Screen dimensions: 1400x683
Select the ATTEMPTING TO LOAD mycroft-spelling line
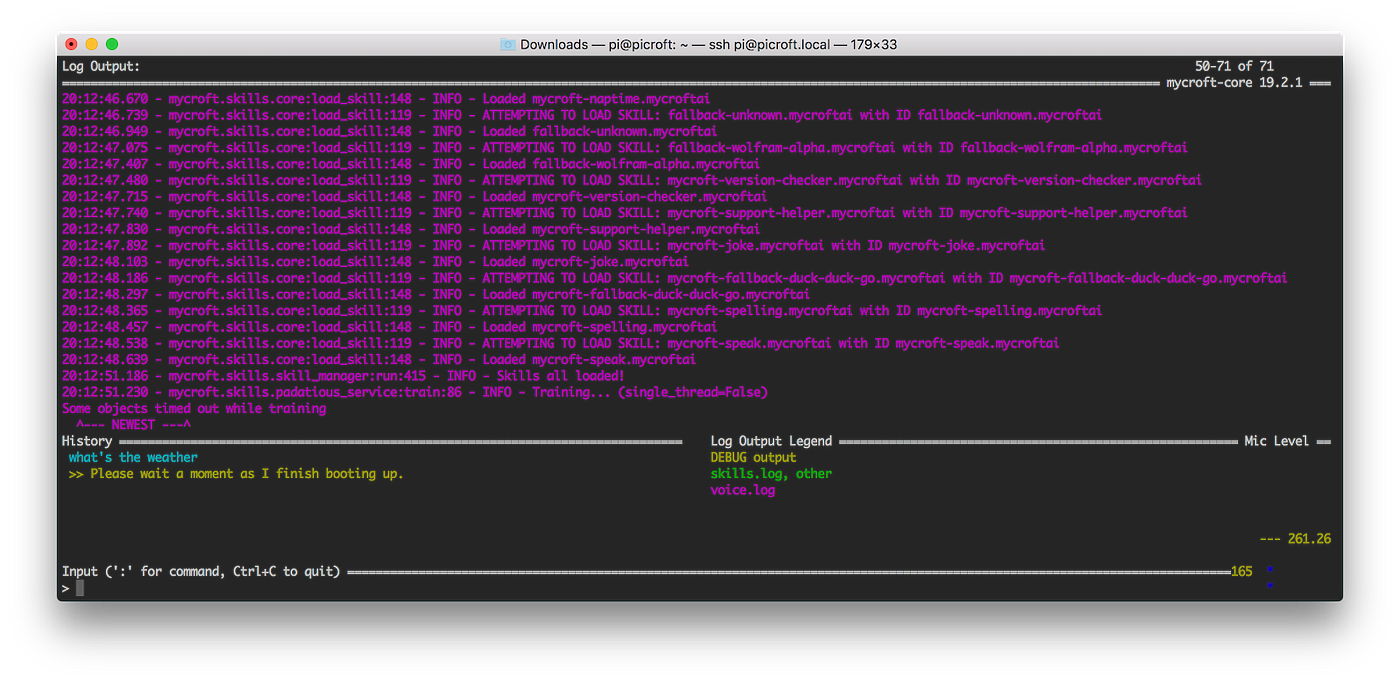point(582,311)
